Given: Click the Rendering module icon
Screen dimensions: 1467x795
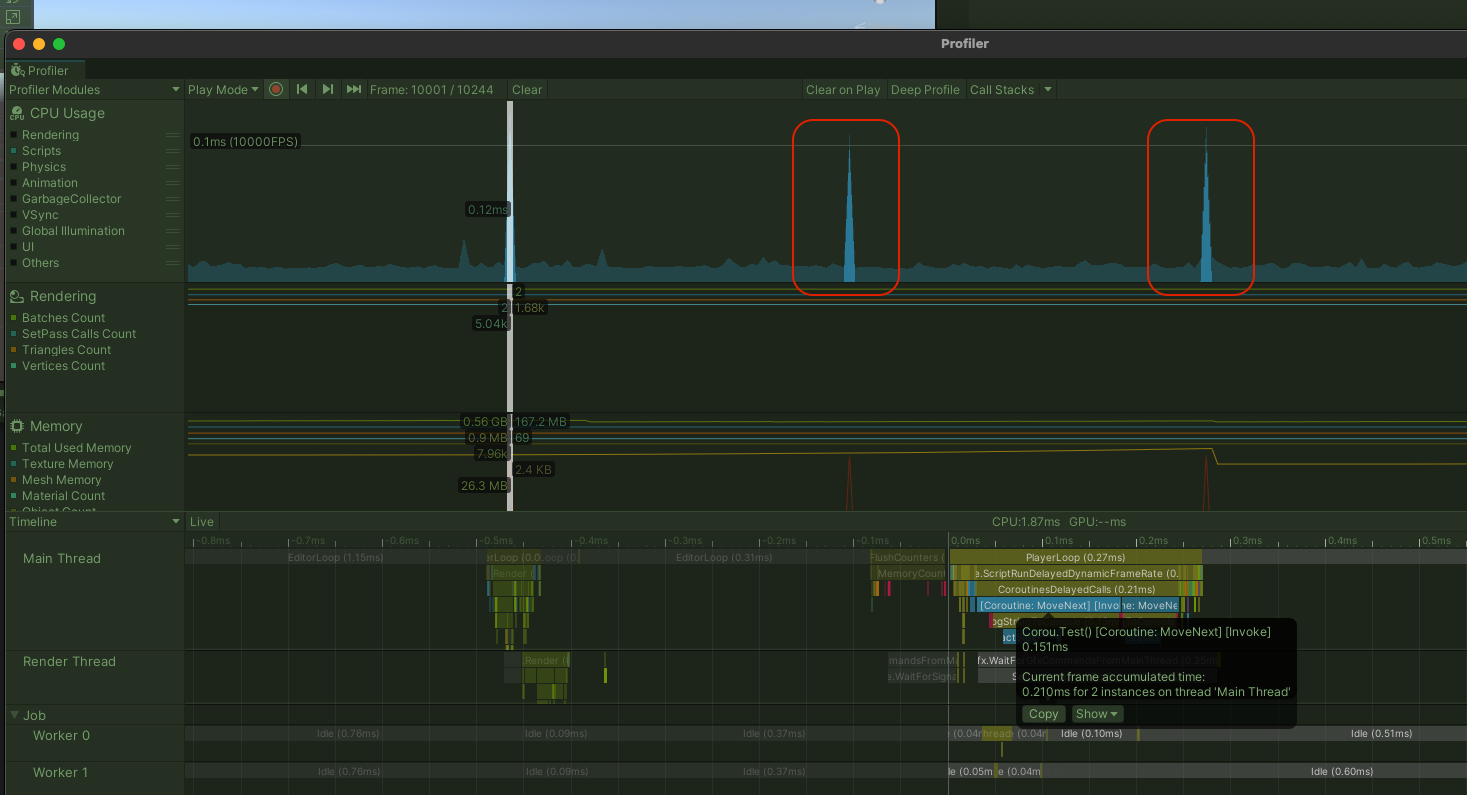Looking at the screenshot, I should coord(16,296).
